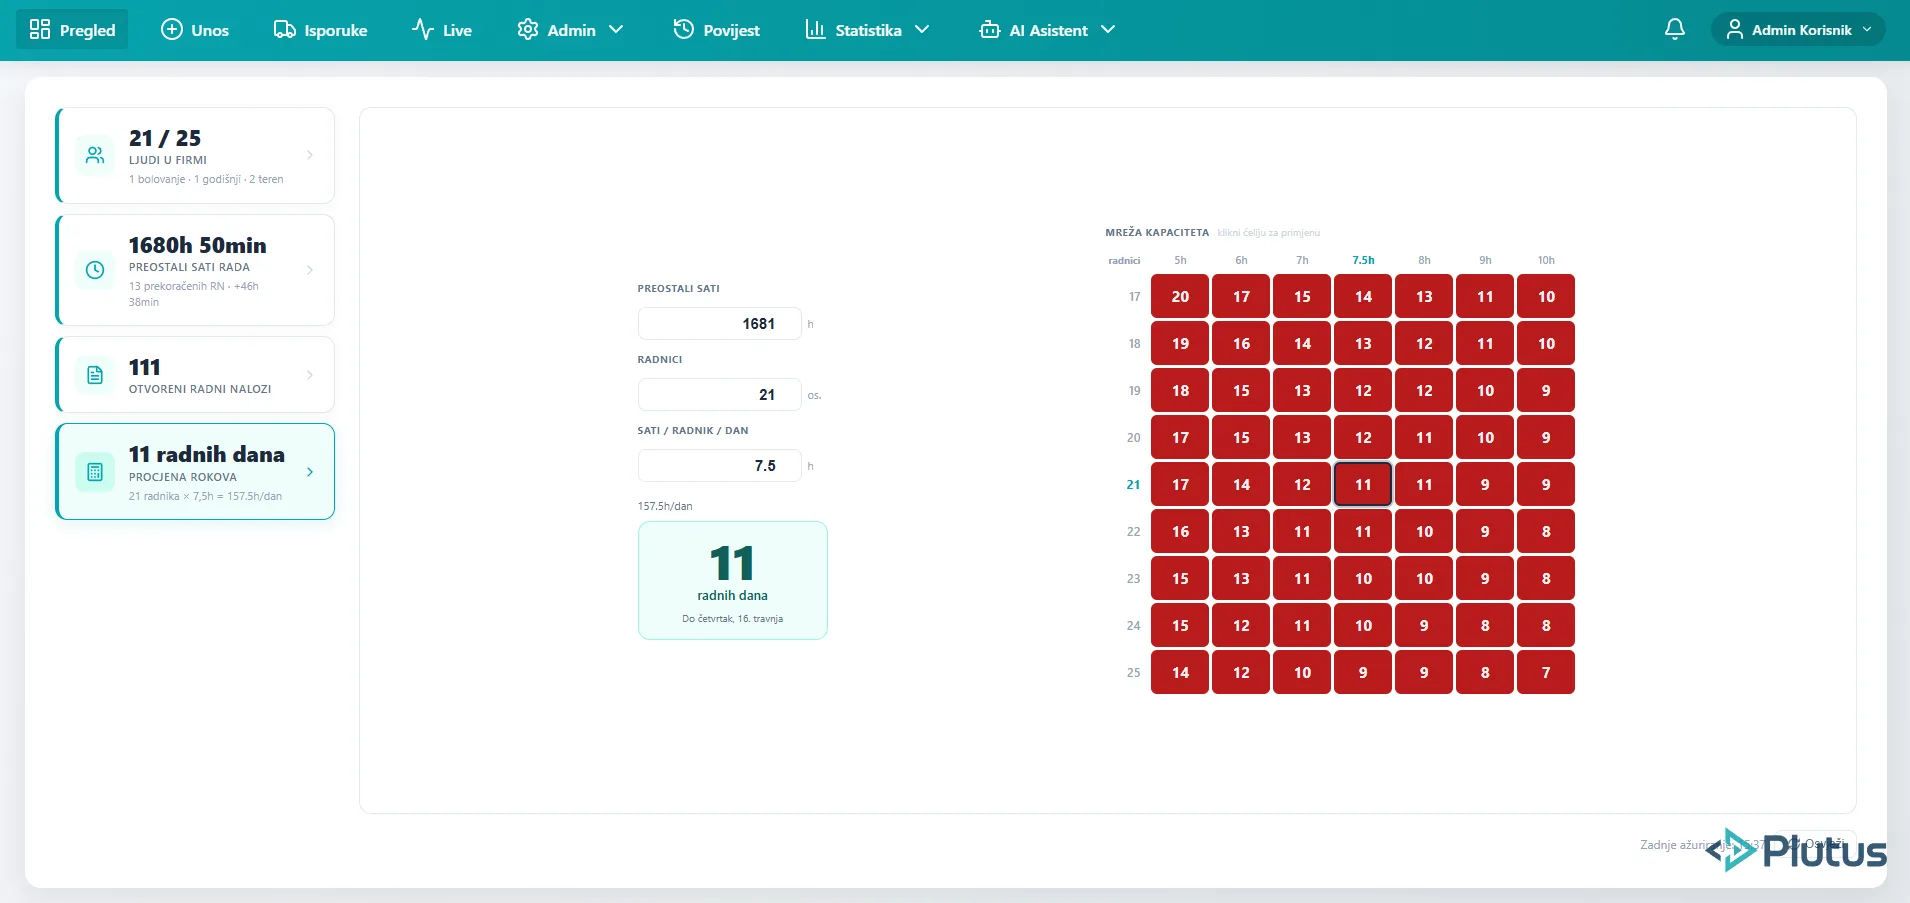The height and width of the screenshot is (903, 1910).
Task: Click the Live activity pulse icon
Action: point(423,29)
